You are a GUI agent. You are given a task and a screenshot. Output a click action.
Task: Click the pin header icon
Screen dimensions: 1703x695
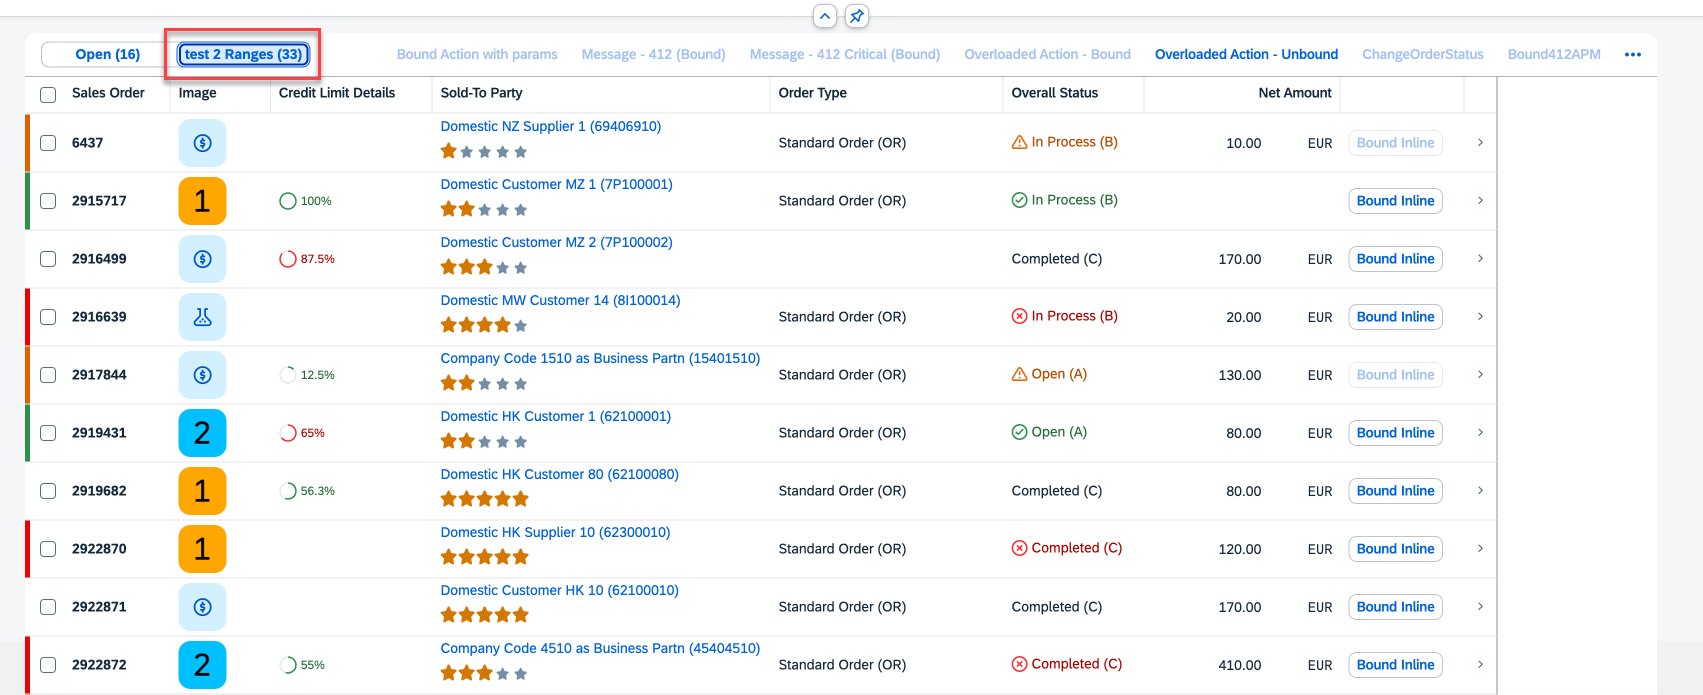(x=856, y=16)
